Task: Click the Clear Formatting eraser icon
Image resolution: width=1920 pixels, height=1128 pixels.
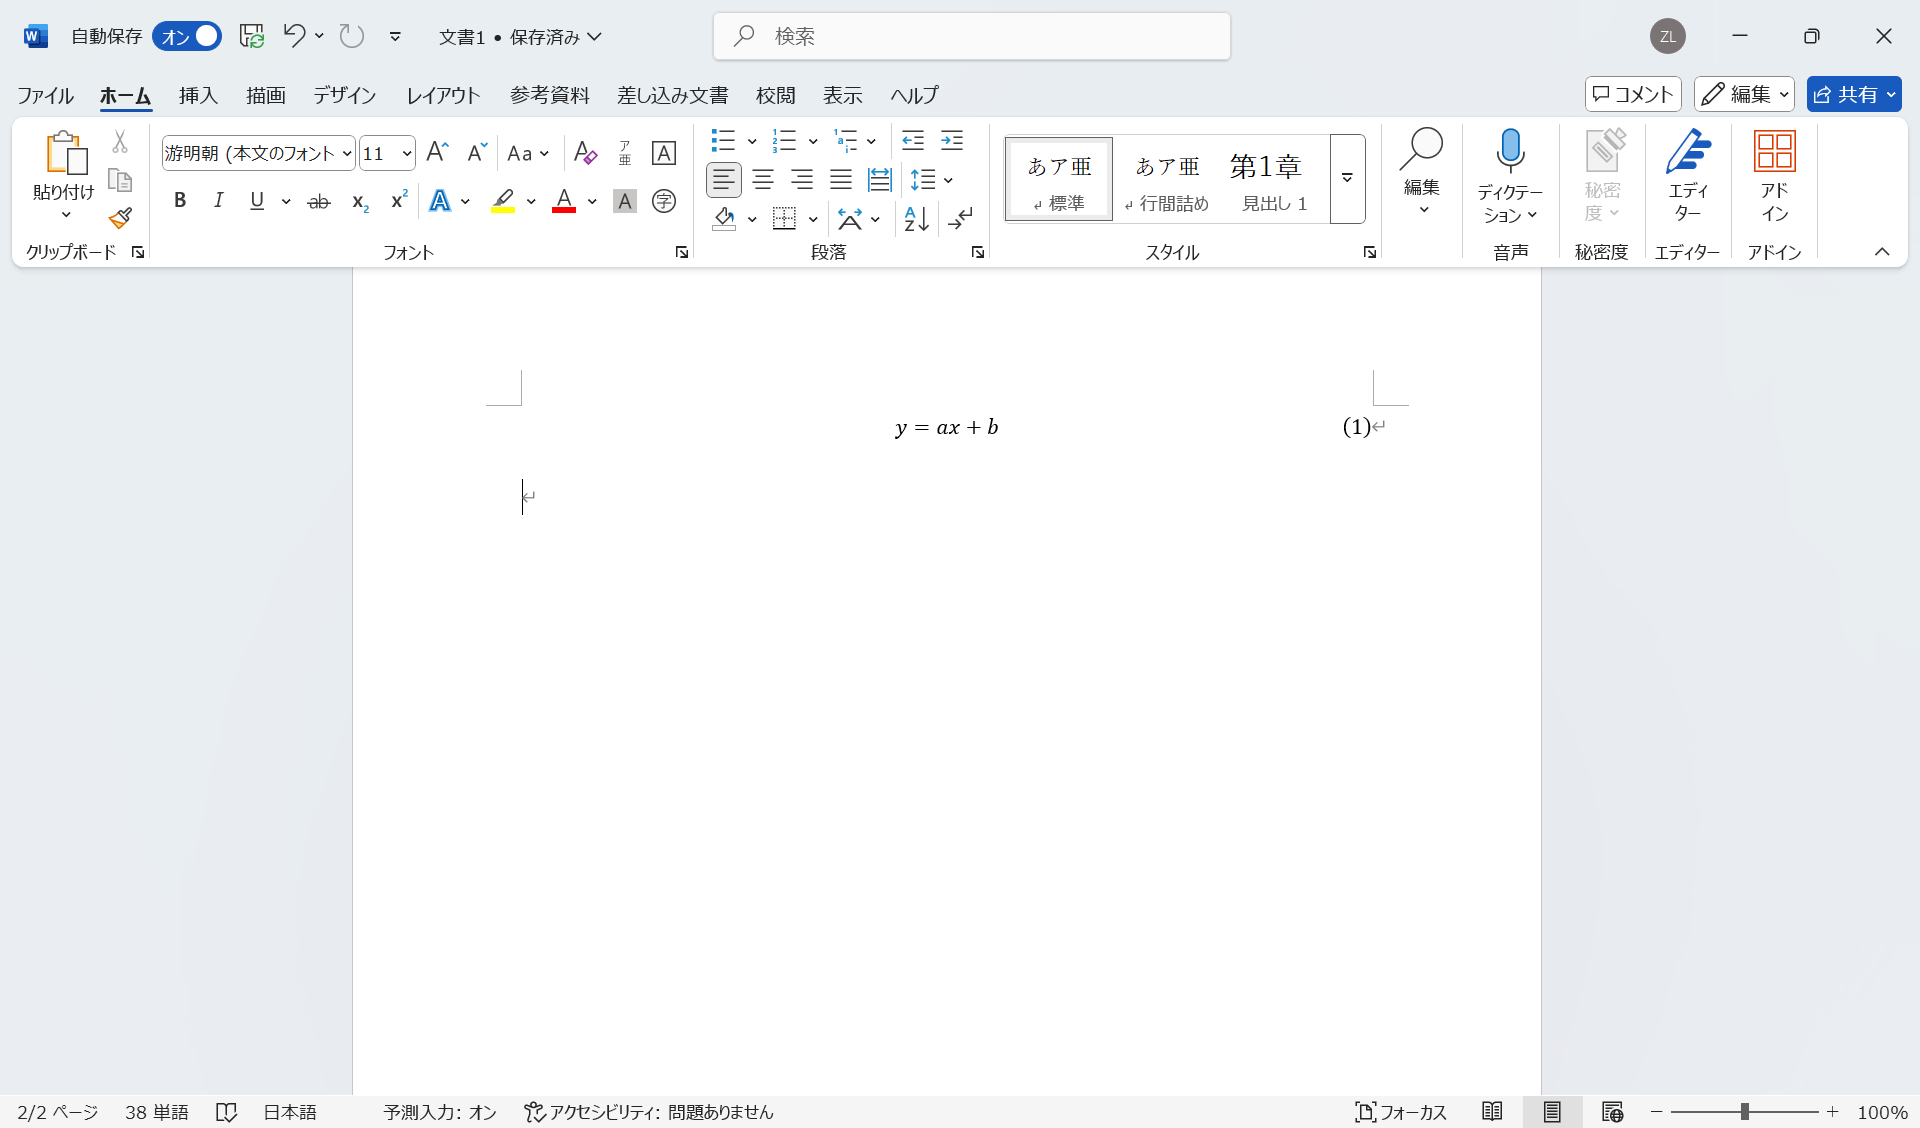Action: (x=585, y=153)
